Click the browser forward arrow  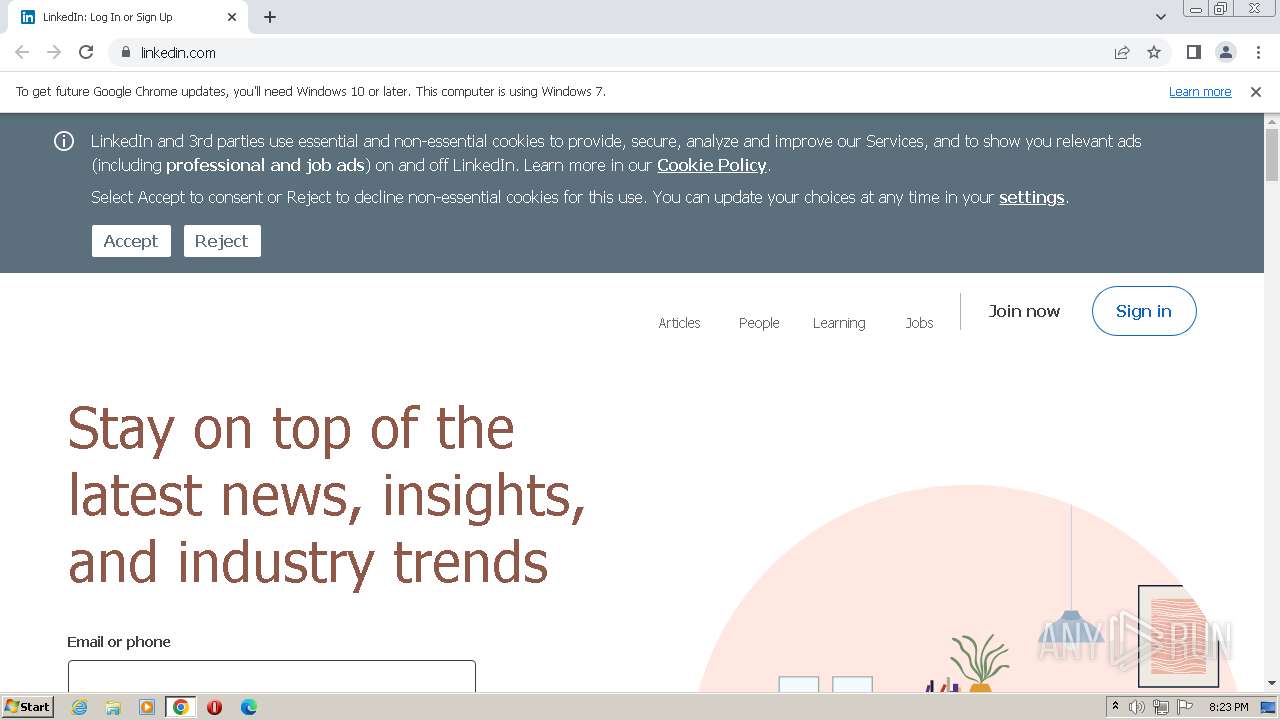(54, 52)
